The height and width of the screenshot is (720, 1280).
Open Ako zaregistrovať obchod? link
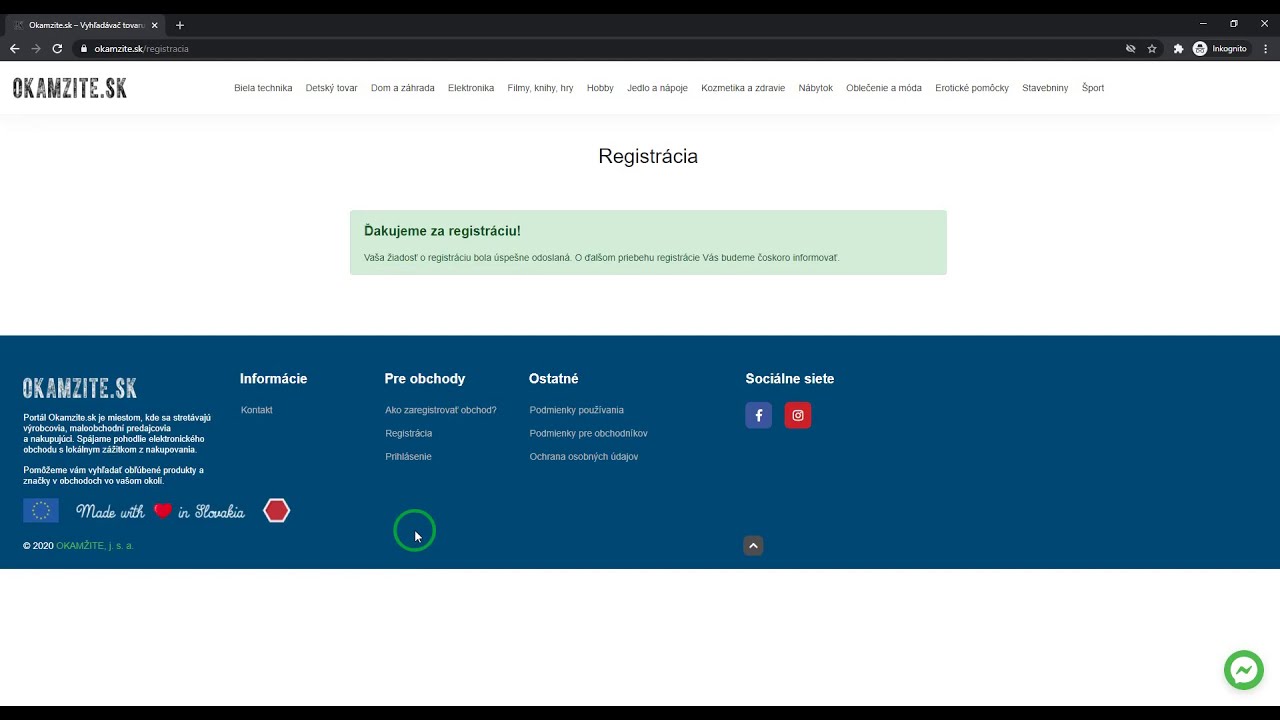(x=441, y=410)
